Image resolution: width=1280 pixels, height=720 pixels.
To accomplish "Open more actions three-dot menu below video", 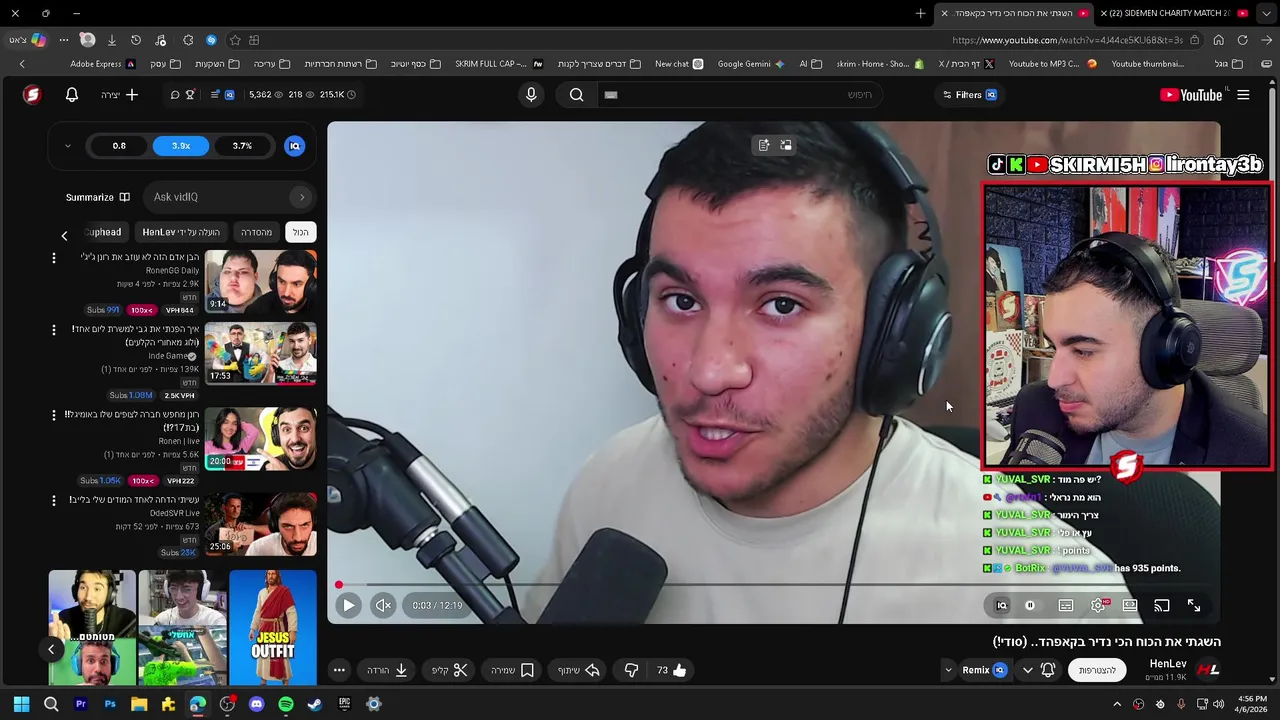I will coord(339,670).
